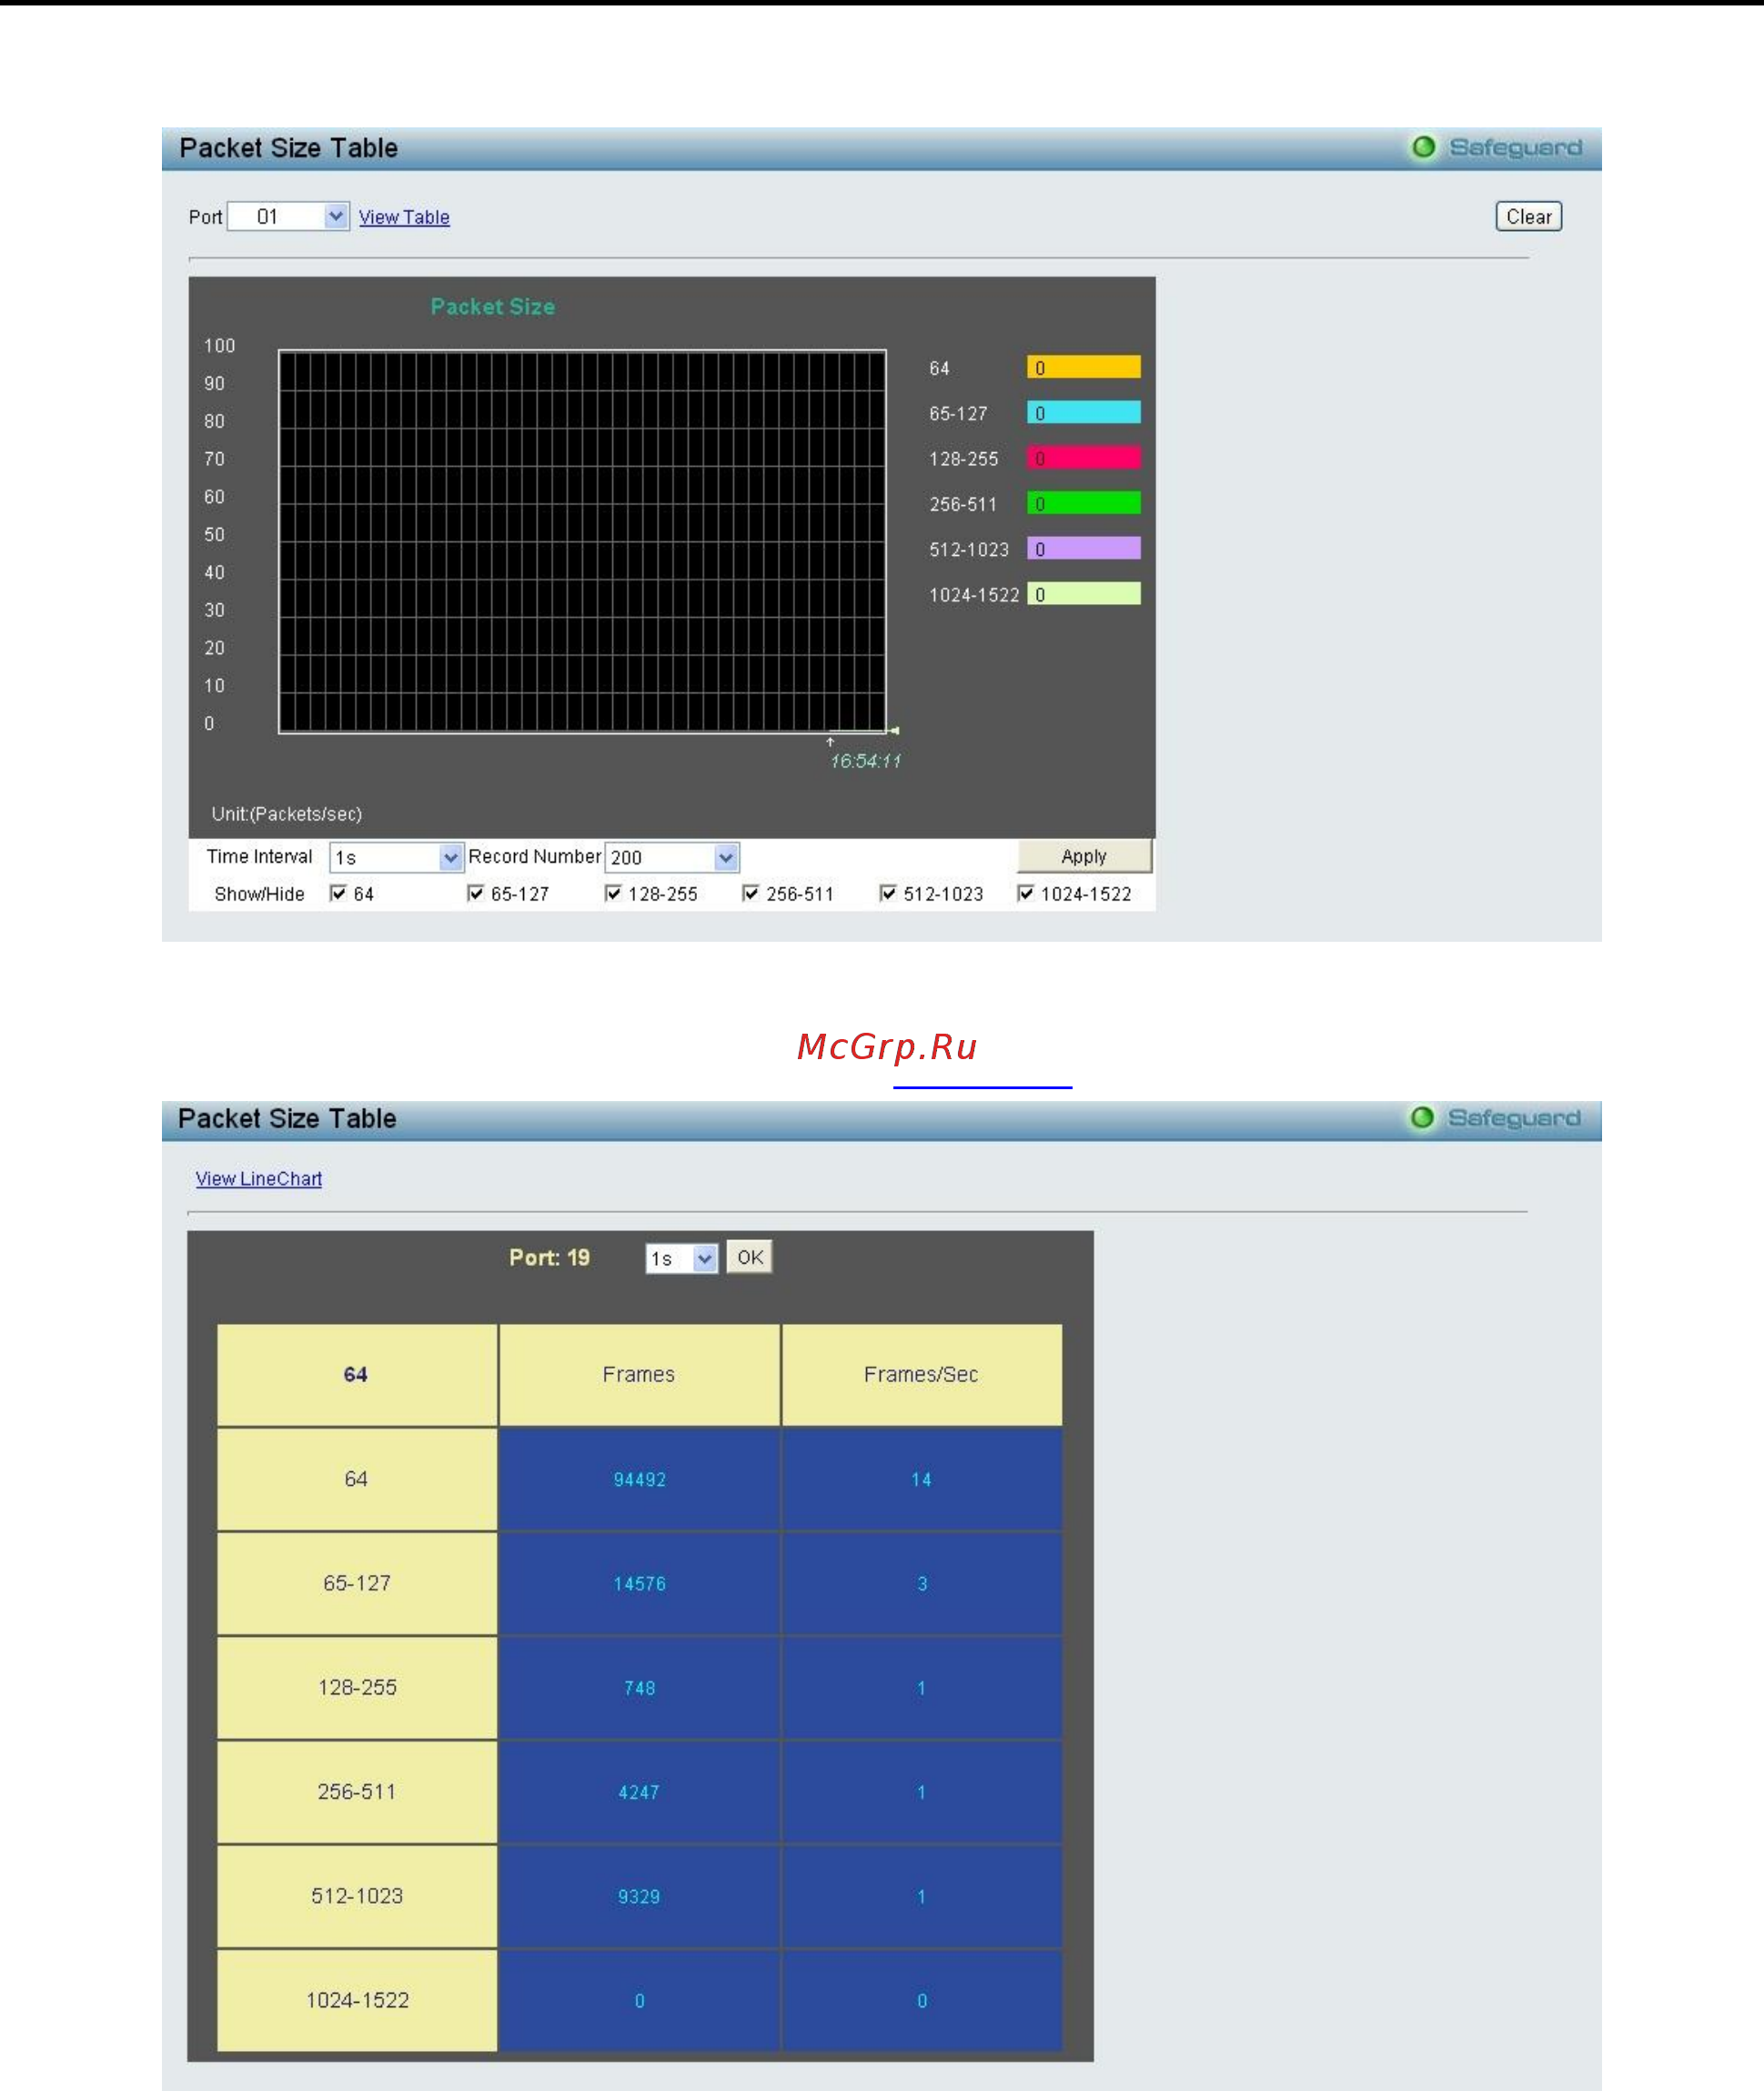Click the 14 frames/sec cell
1764x2091 pixels.
[x=921, y=1479]
